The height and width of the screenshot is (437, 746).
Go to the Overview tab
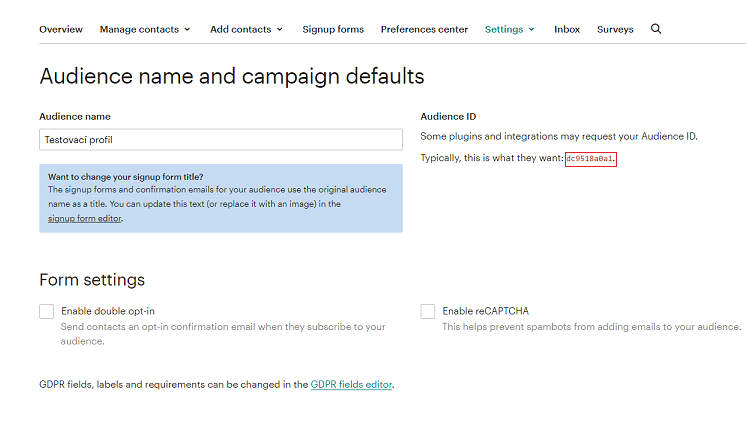tap(61, 29)
